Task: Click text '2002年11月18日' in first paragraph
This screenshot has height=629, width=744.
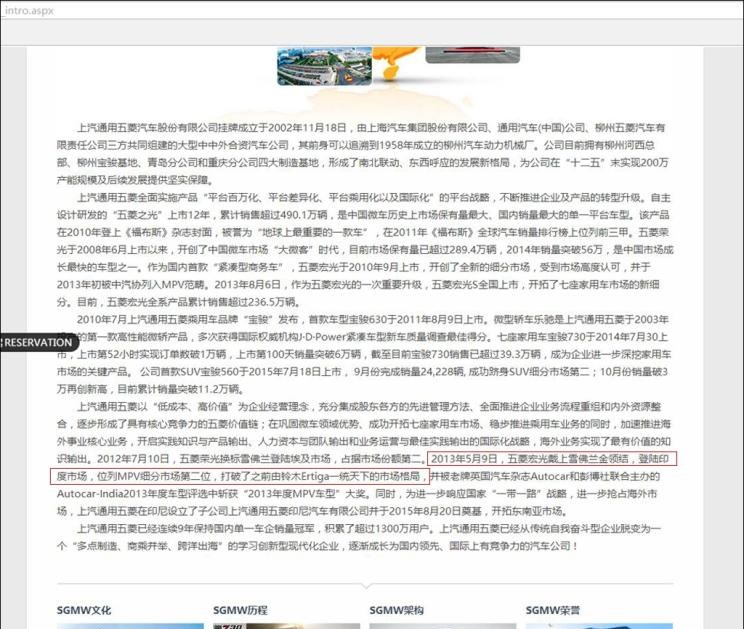Action: [307, 128]
